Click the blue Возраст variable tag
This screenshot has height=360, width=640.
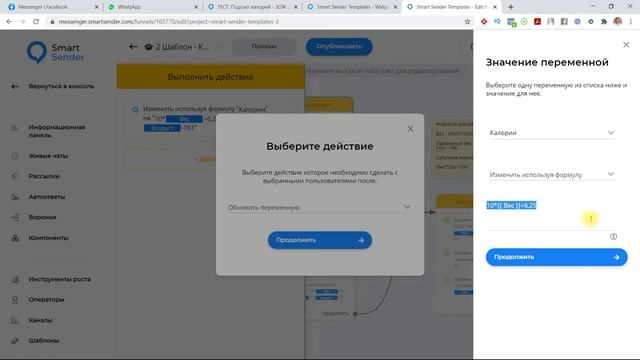point(162,128)
